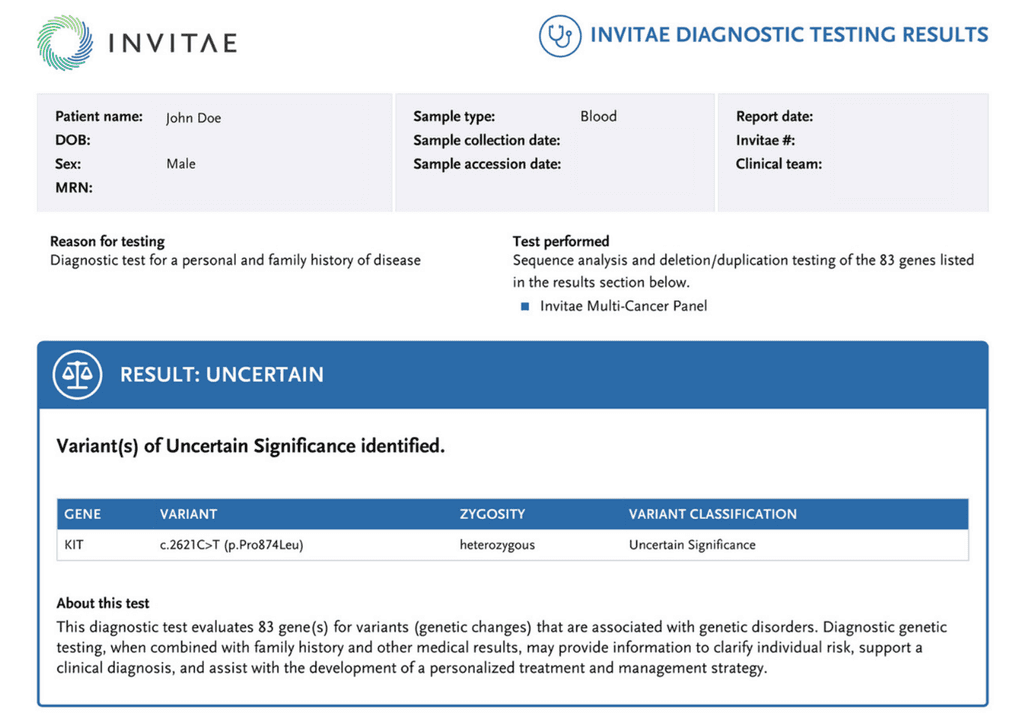The image size is (1024, 724).
Task: Click the blue square bullet next to panel name
Action: point(527,306)
